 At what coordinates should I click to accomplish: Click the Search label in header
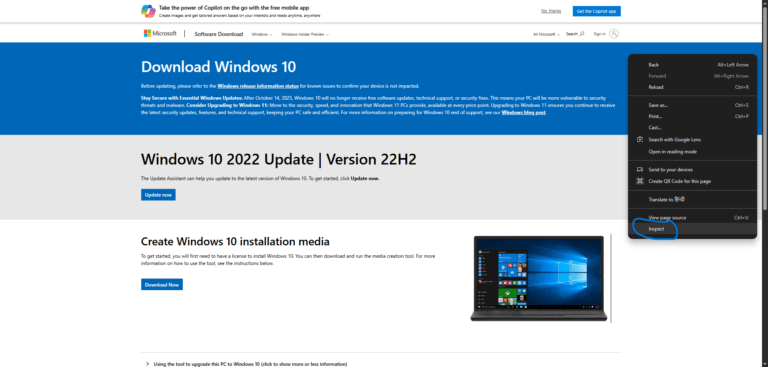coord(572,34)
